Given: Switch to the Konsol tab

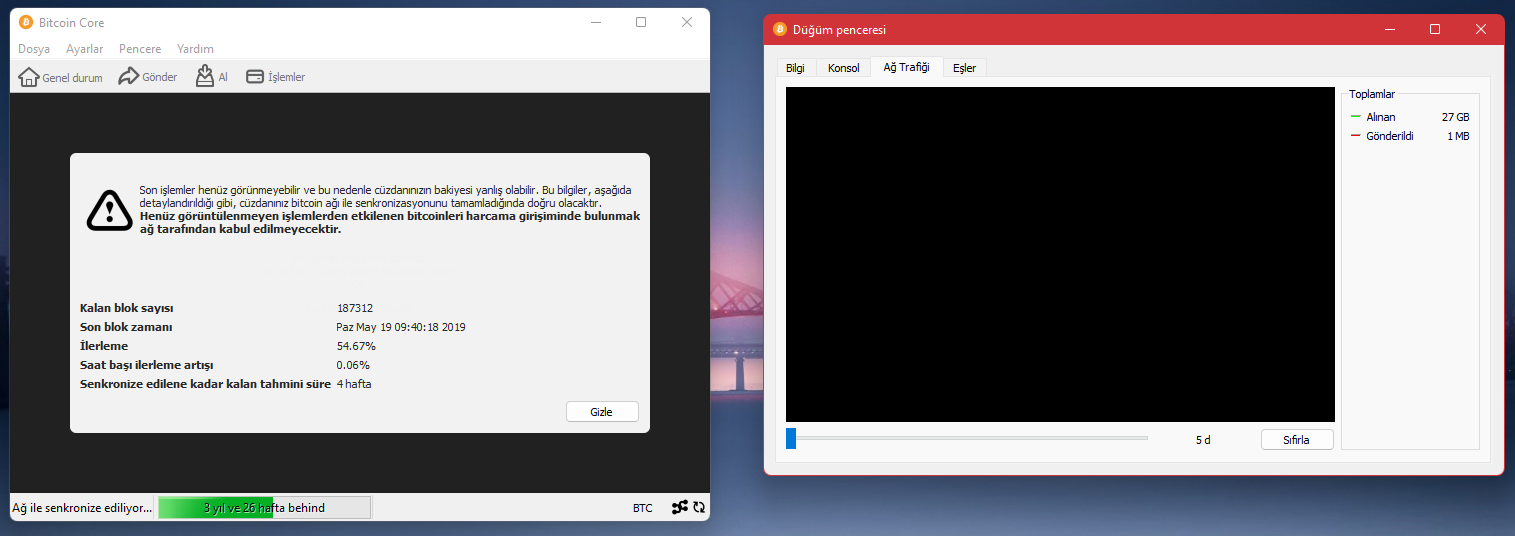Looking at the screenshot, I should 843,68.
